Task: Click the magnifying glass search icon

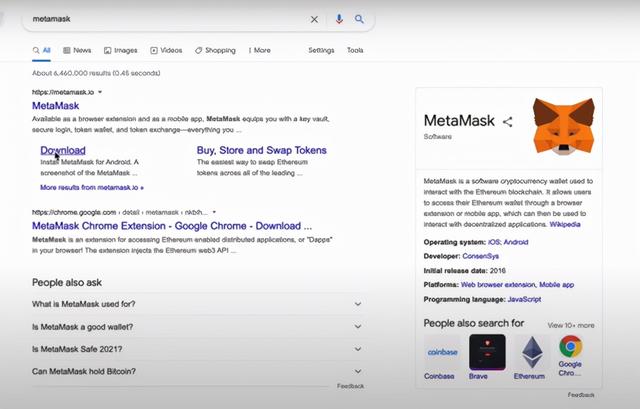Action: (x=359, y=19)
